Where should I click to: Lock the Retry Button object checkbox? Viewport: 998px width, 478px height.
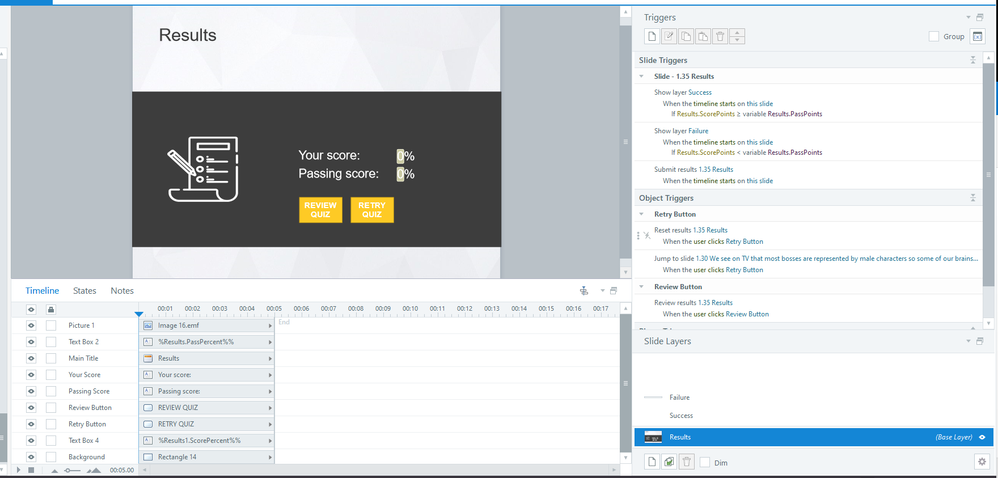[51, 424]
